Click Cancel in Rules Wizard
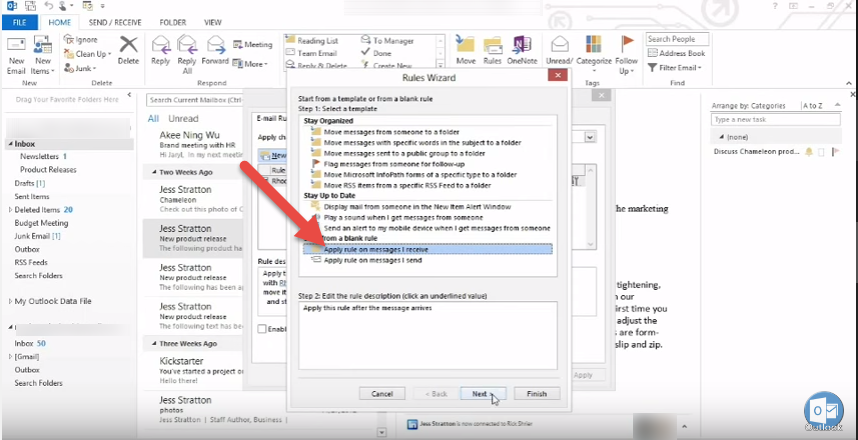 (x=382, y=393)
